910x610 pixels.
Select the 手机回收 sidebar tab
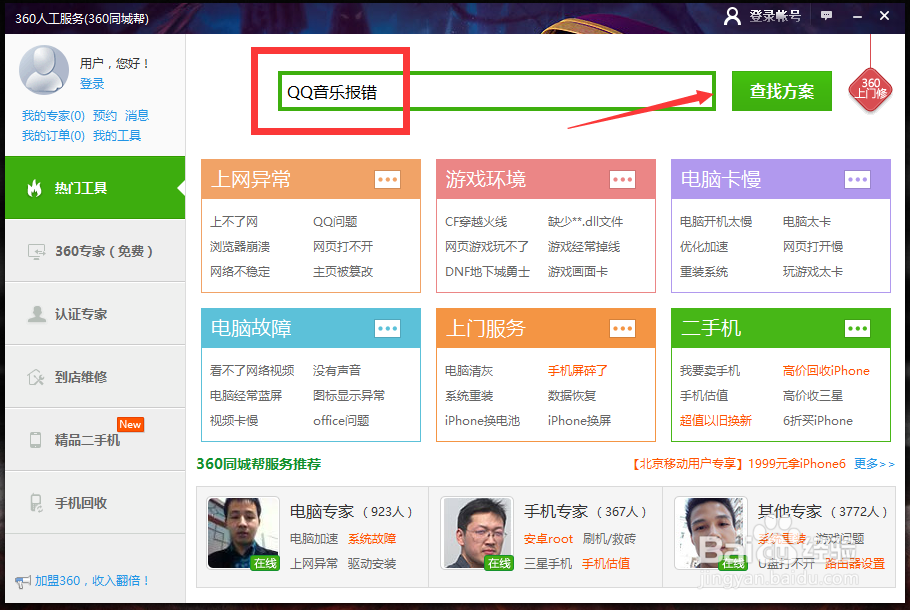click(95, 503)
